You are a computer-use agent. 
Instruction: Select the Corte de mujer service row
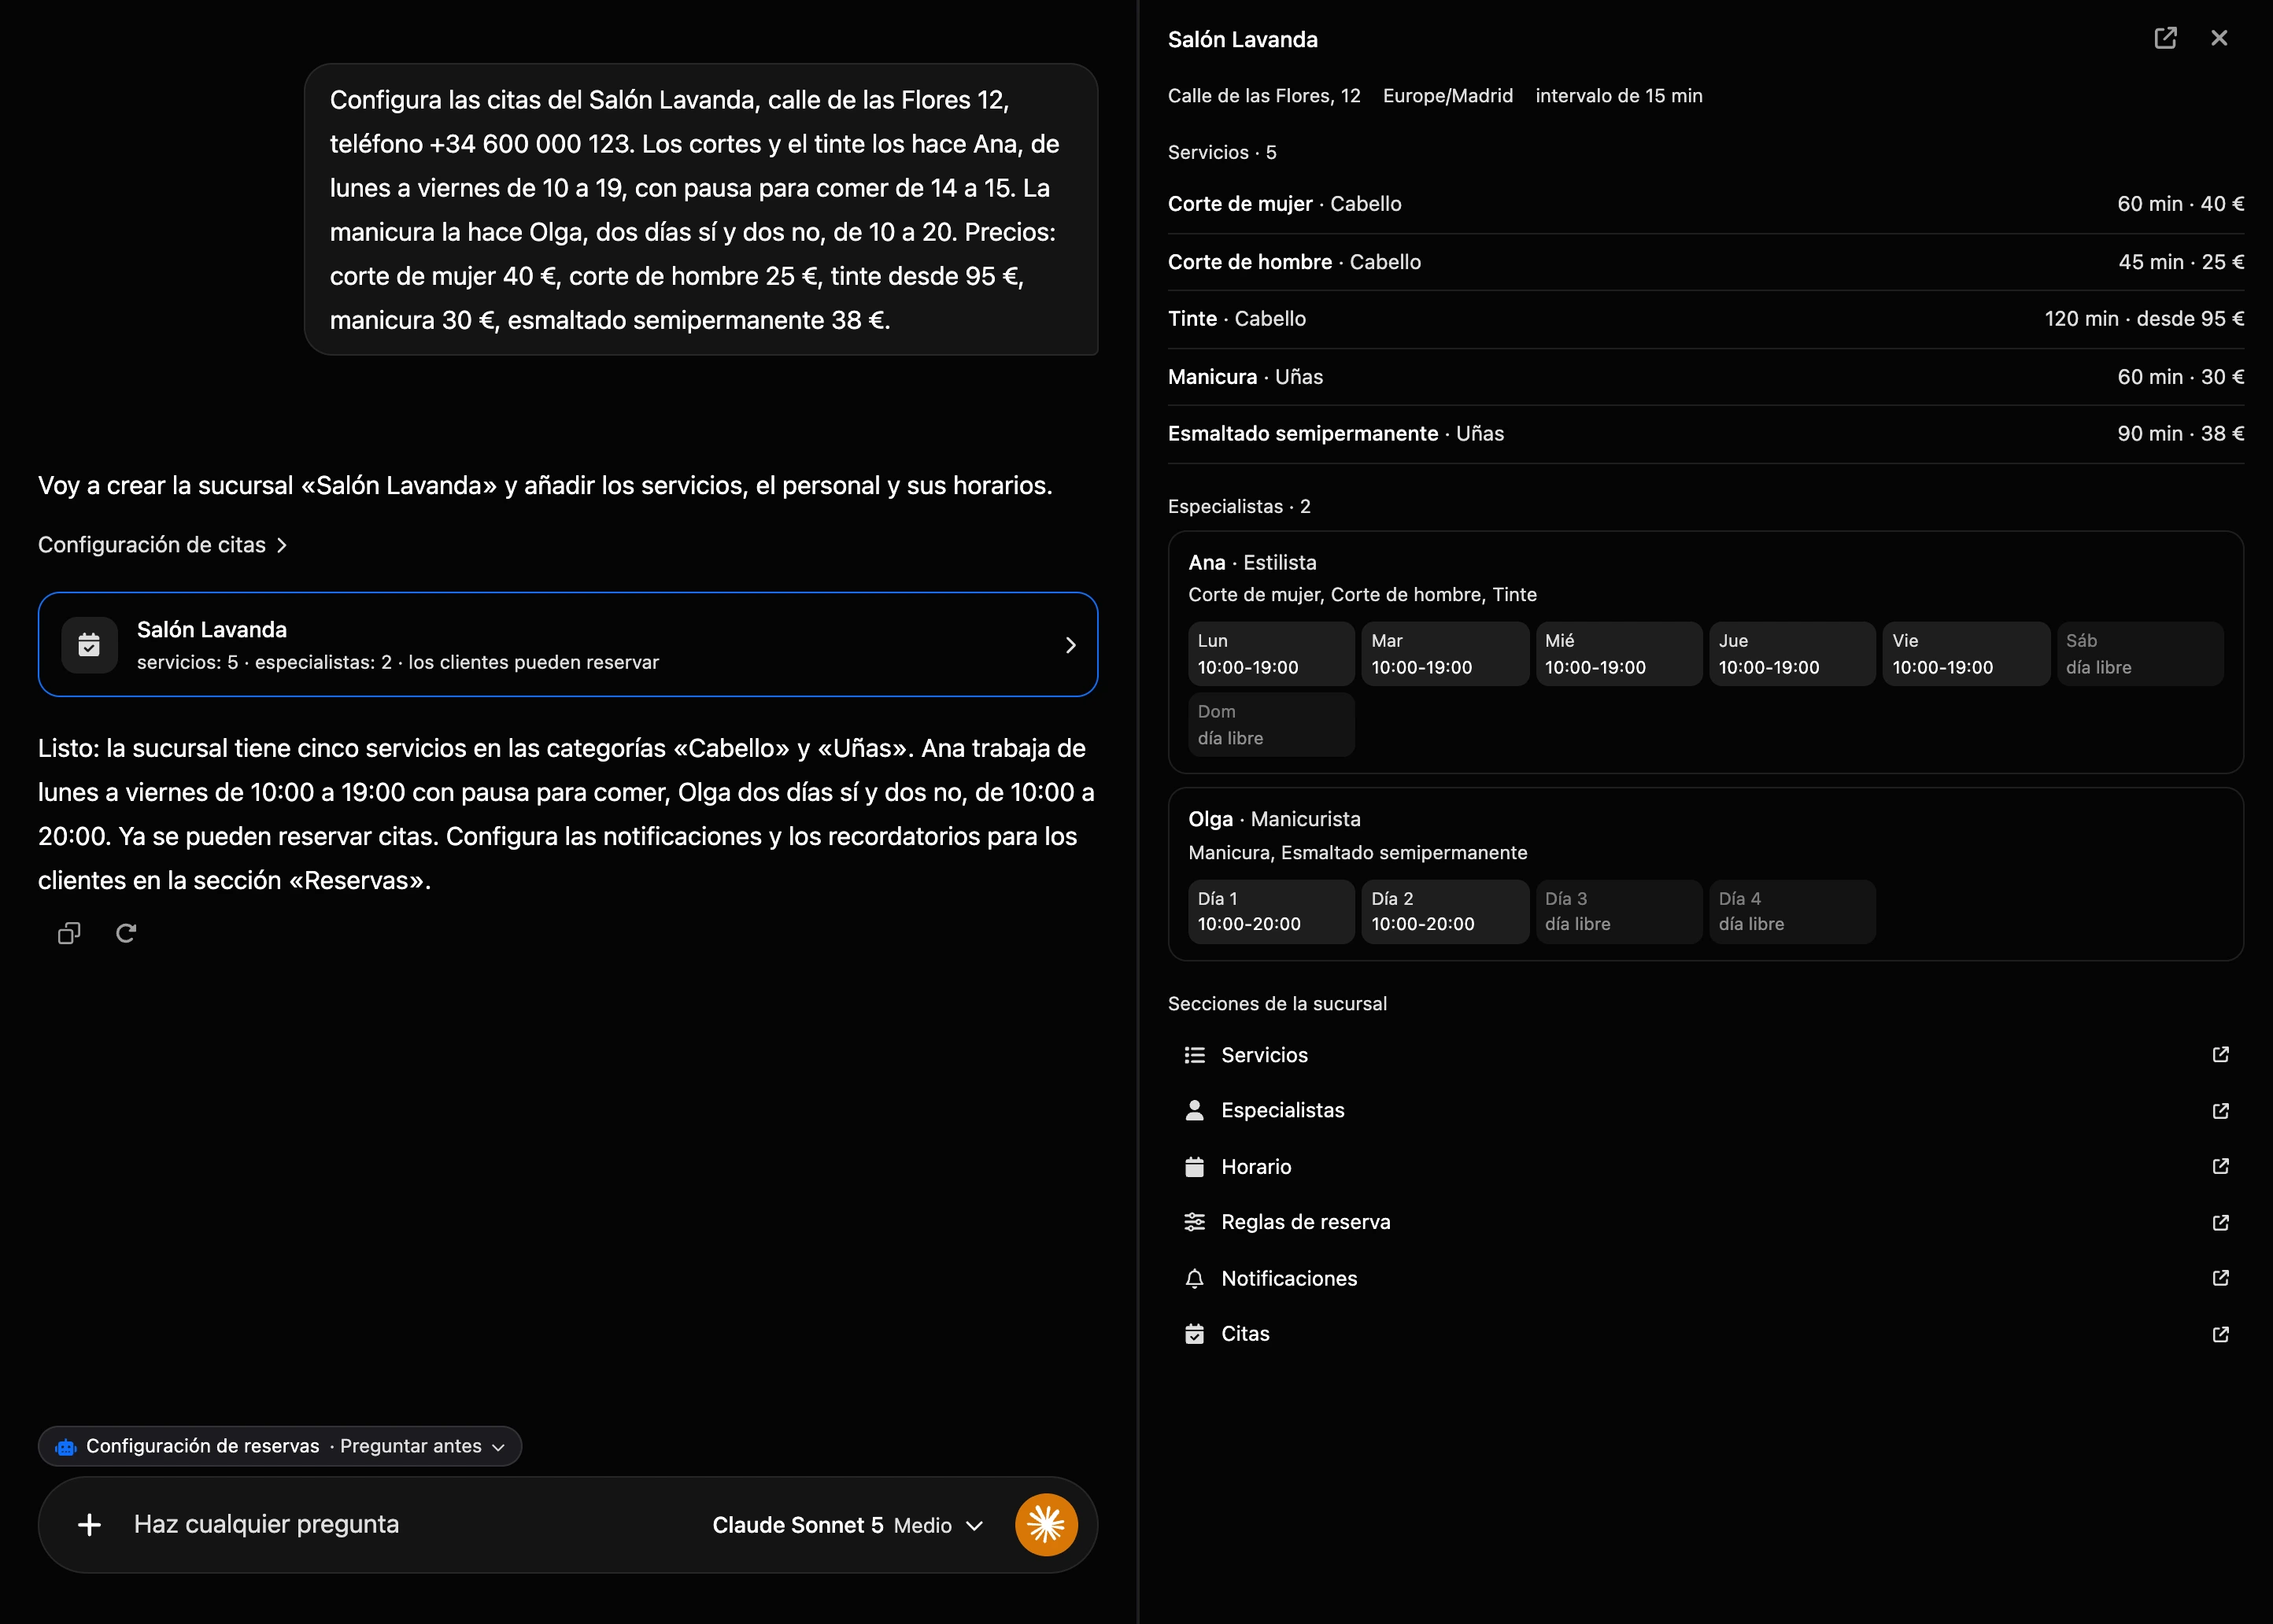point(1706,204)
